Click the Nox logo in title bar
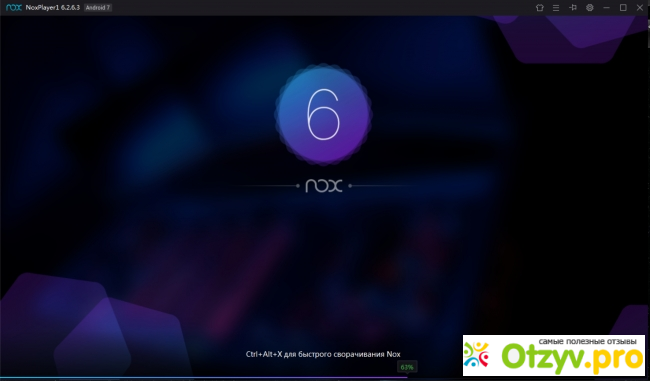The image size is (650, 381). pyautogui.click(x=14, y=7)
